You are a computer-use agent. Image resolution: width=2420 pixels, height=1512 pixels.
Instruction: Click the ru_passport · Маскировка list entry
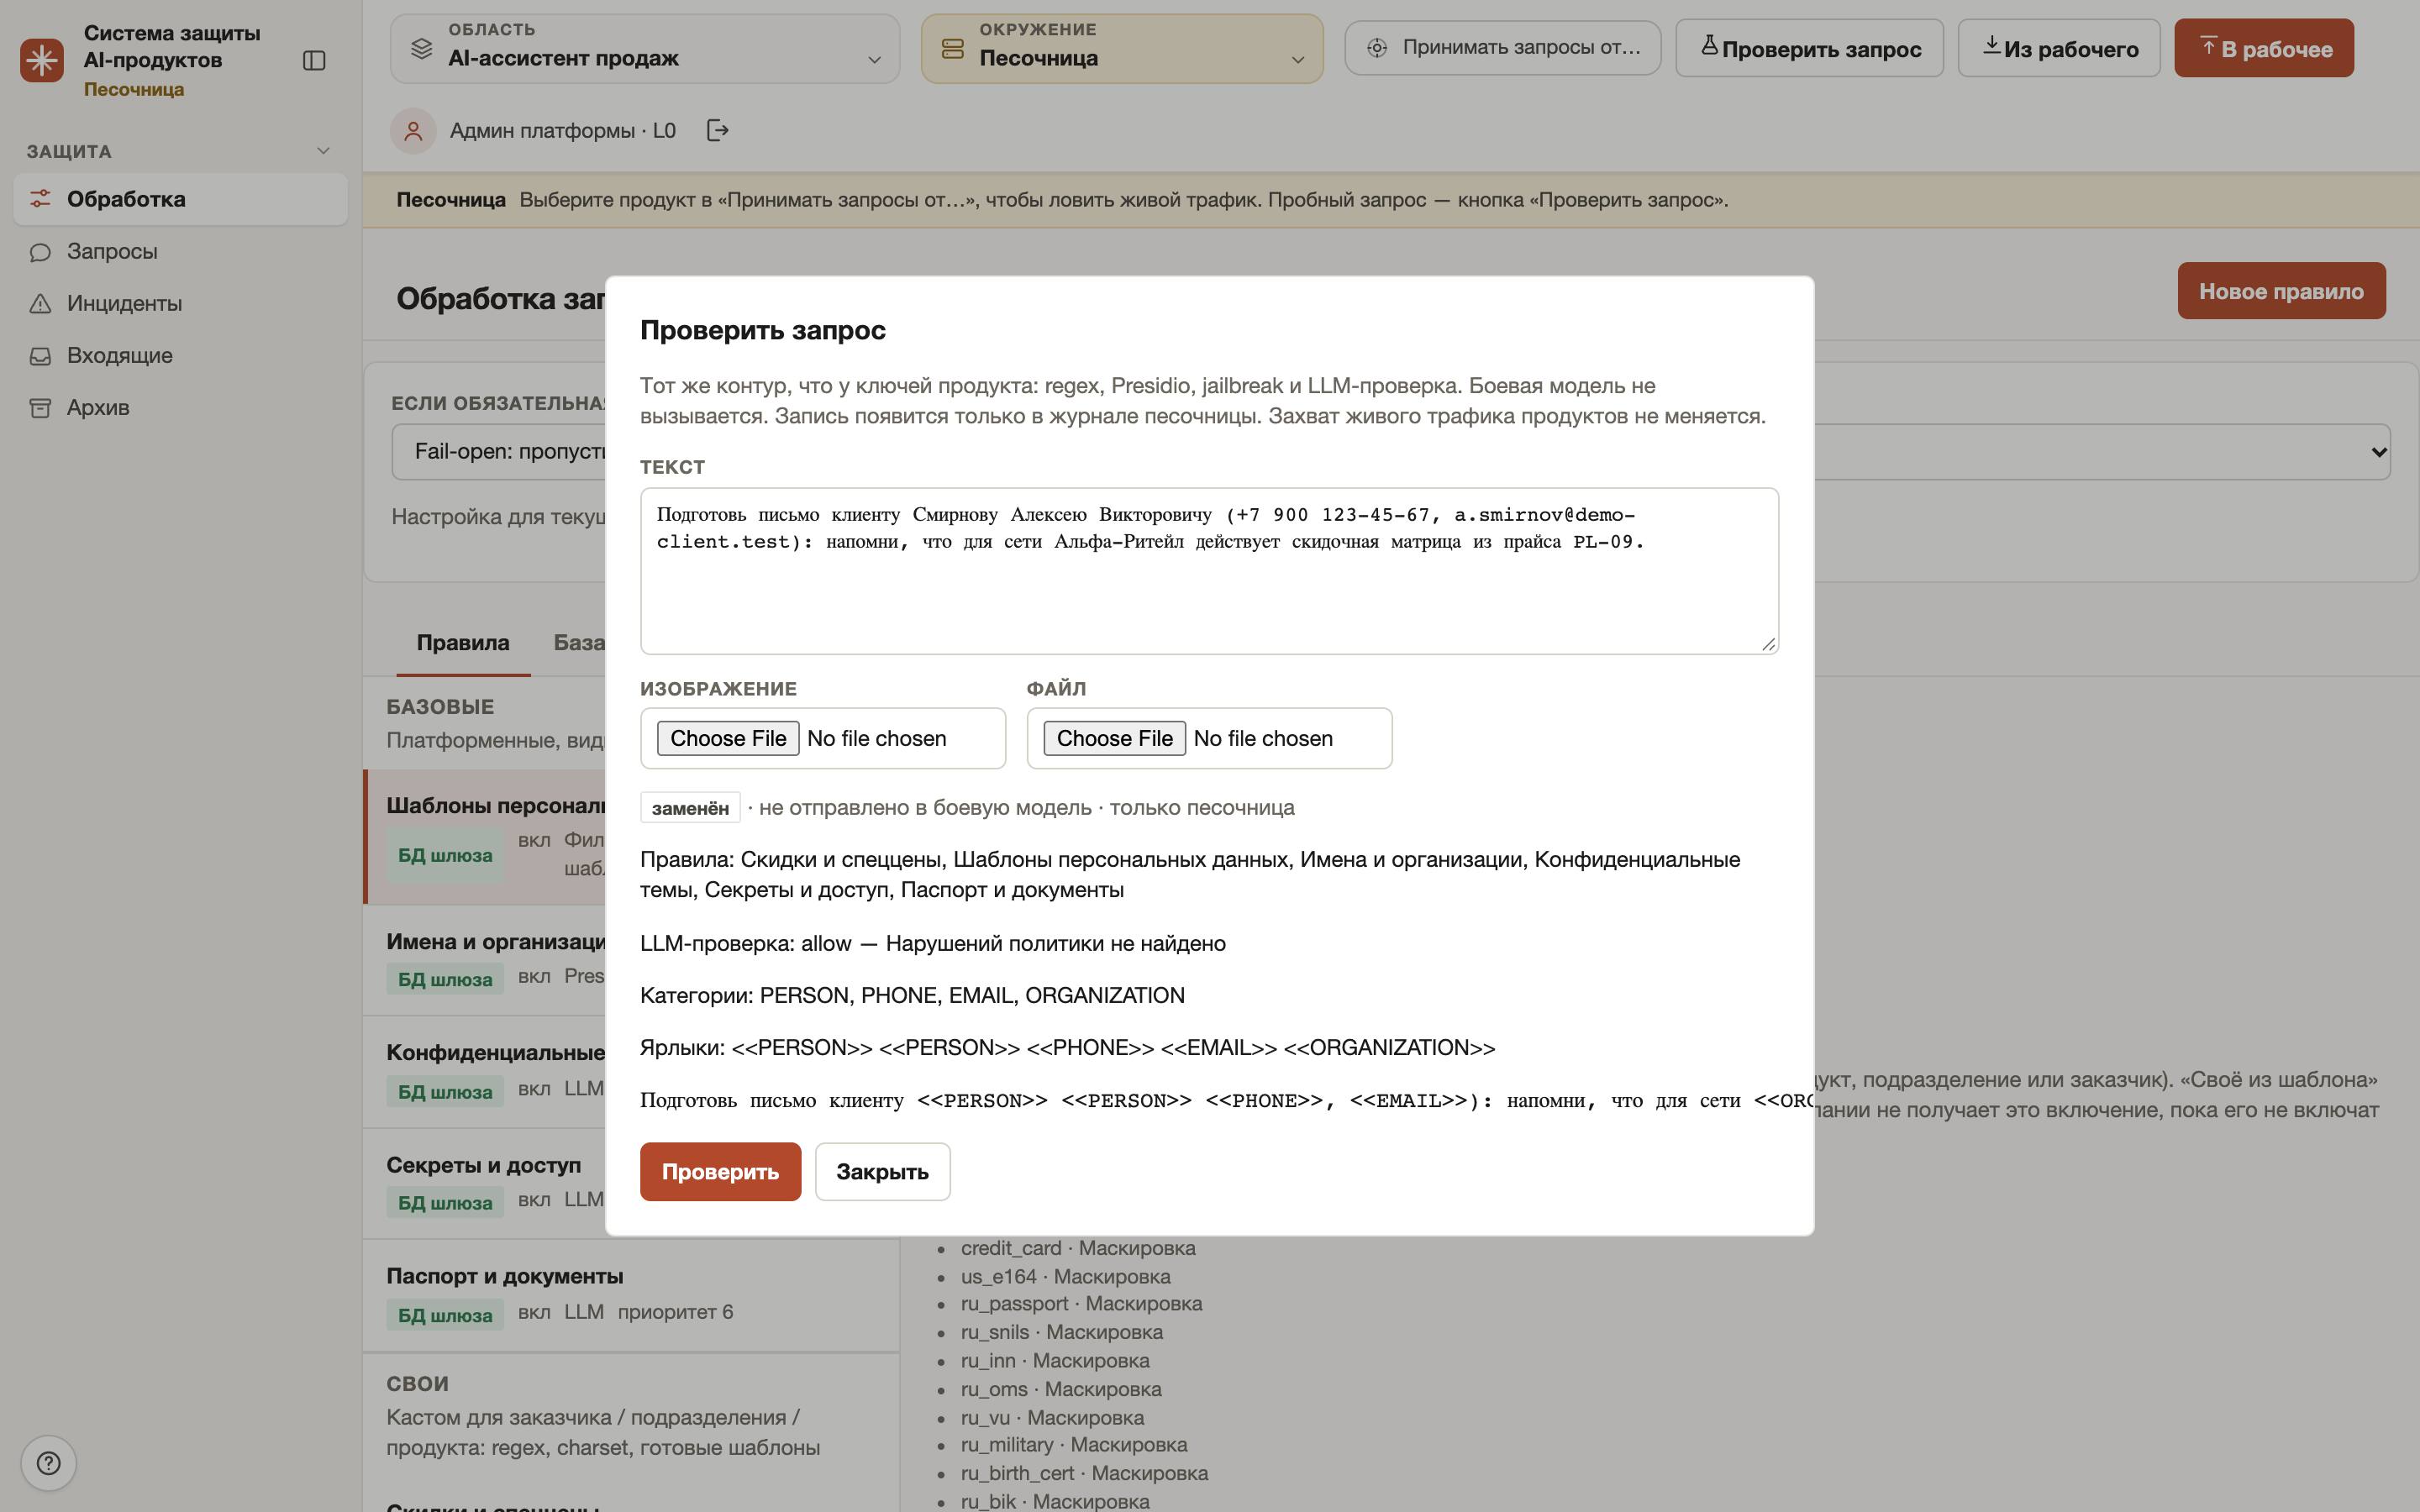pos(1081,1304)
